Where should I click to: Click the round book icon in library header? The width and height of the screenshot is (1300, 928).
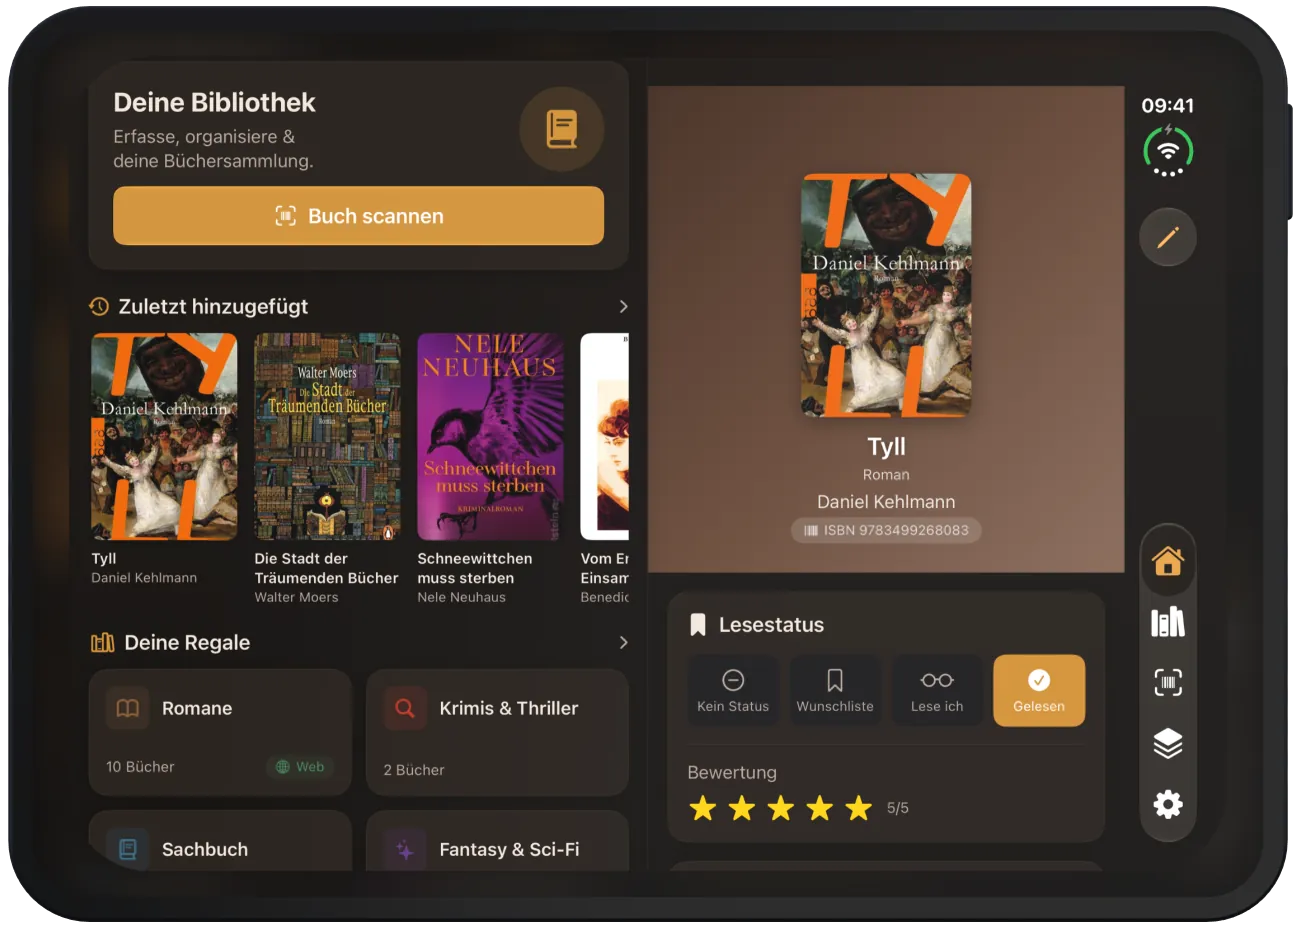(x=561, y=129)
